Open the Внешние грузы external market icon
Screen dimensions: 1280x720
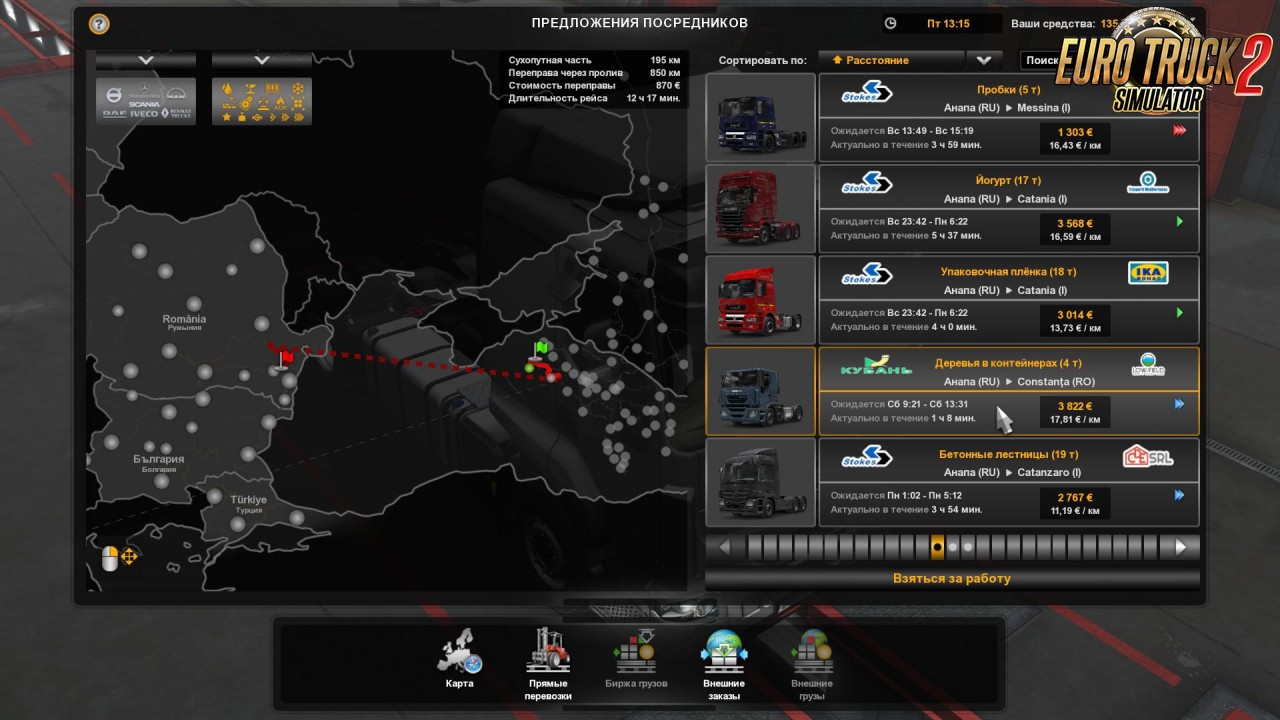(811, 650)
